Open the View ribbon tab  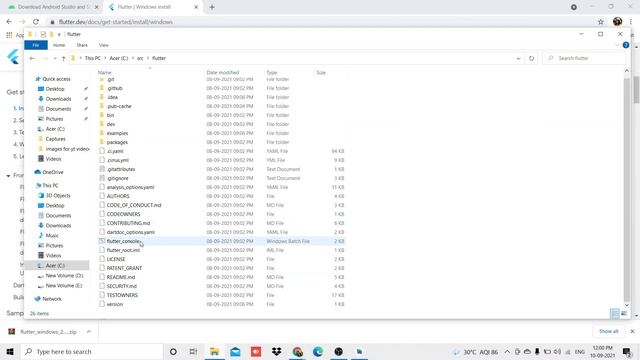tap(104, 45)
